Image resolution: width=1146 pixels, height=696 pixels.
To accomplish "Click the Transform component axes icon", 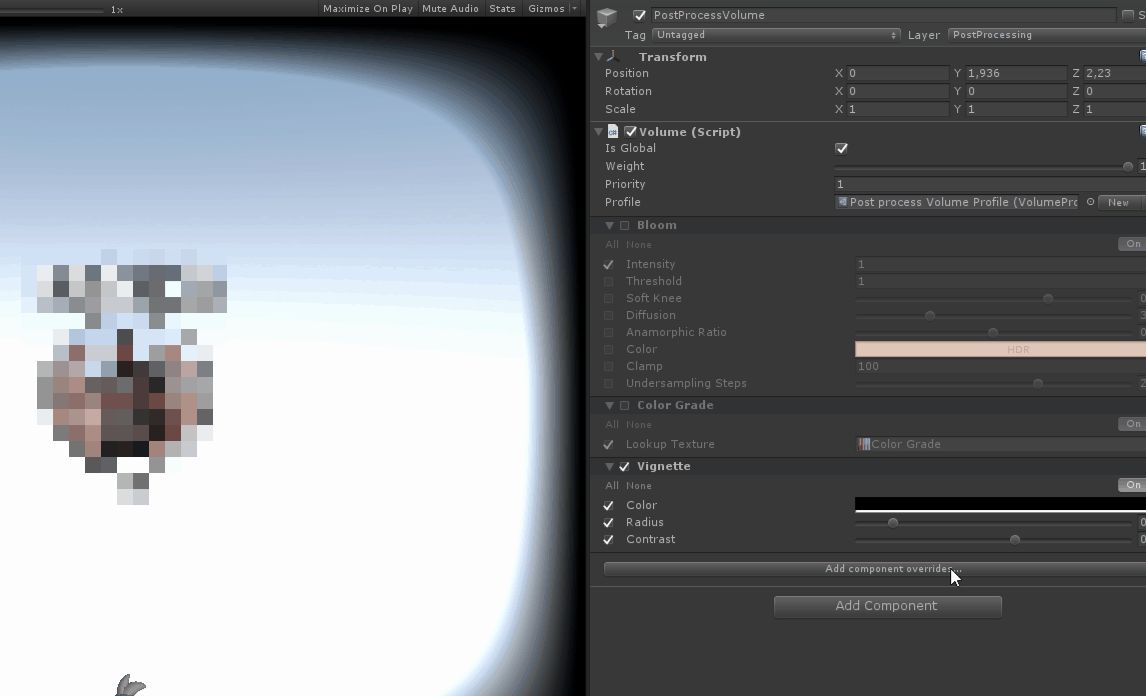I will 614,57.
